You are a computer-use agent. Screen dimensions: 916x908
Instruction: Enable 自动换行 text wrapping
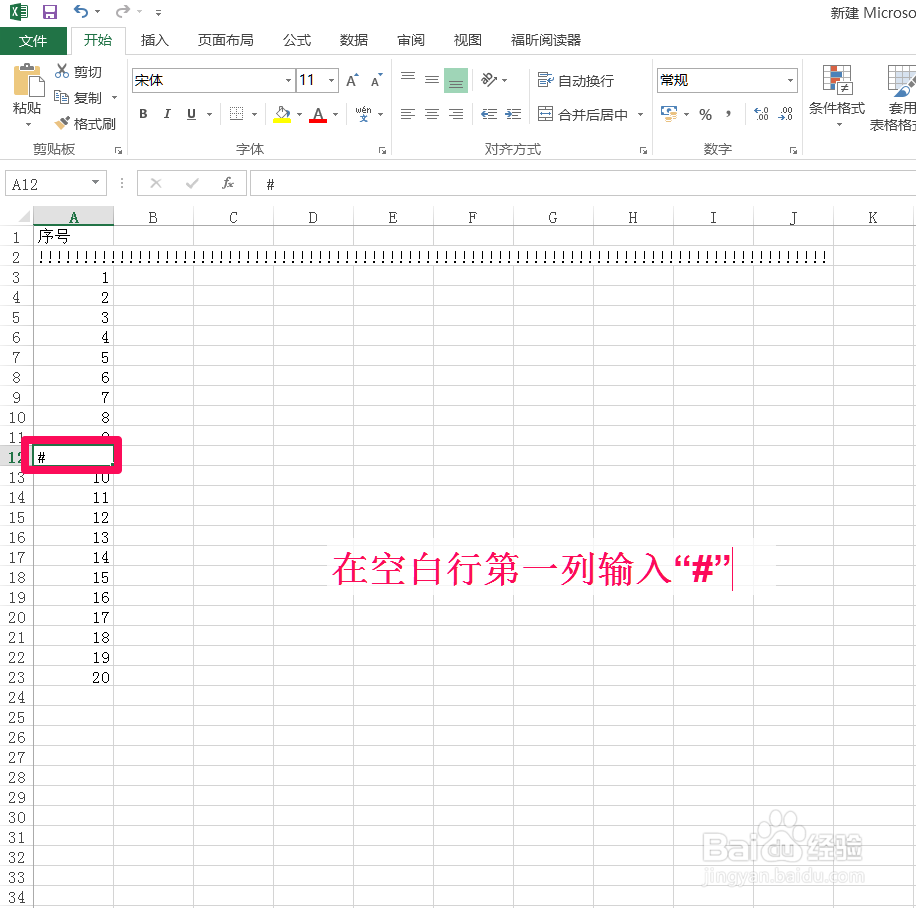[x=575, y=80]
